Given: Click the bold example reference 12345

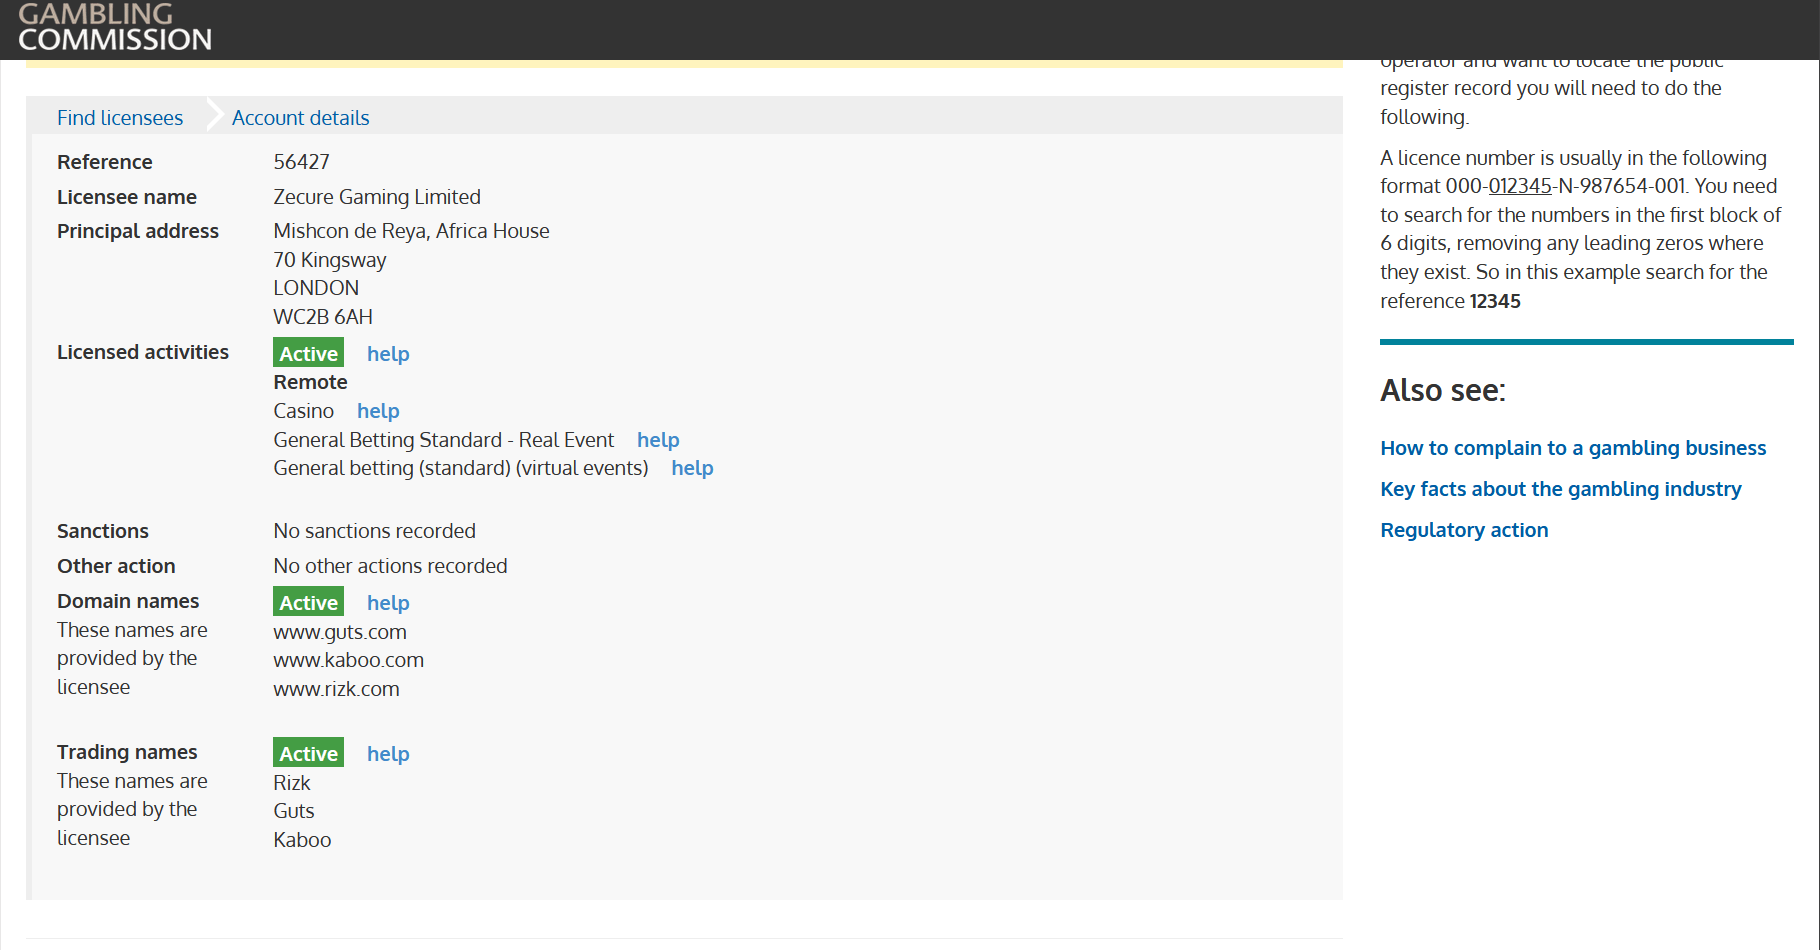Looking at the screenshot, I should [1495, 301].
